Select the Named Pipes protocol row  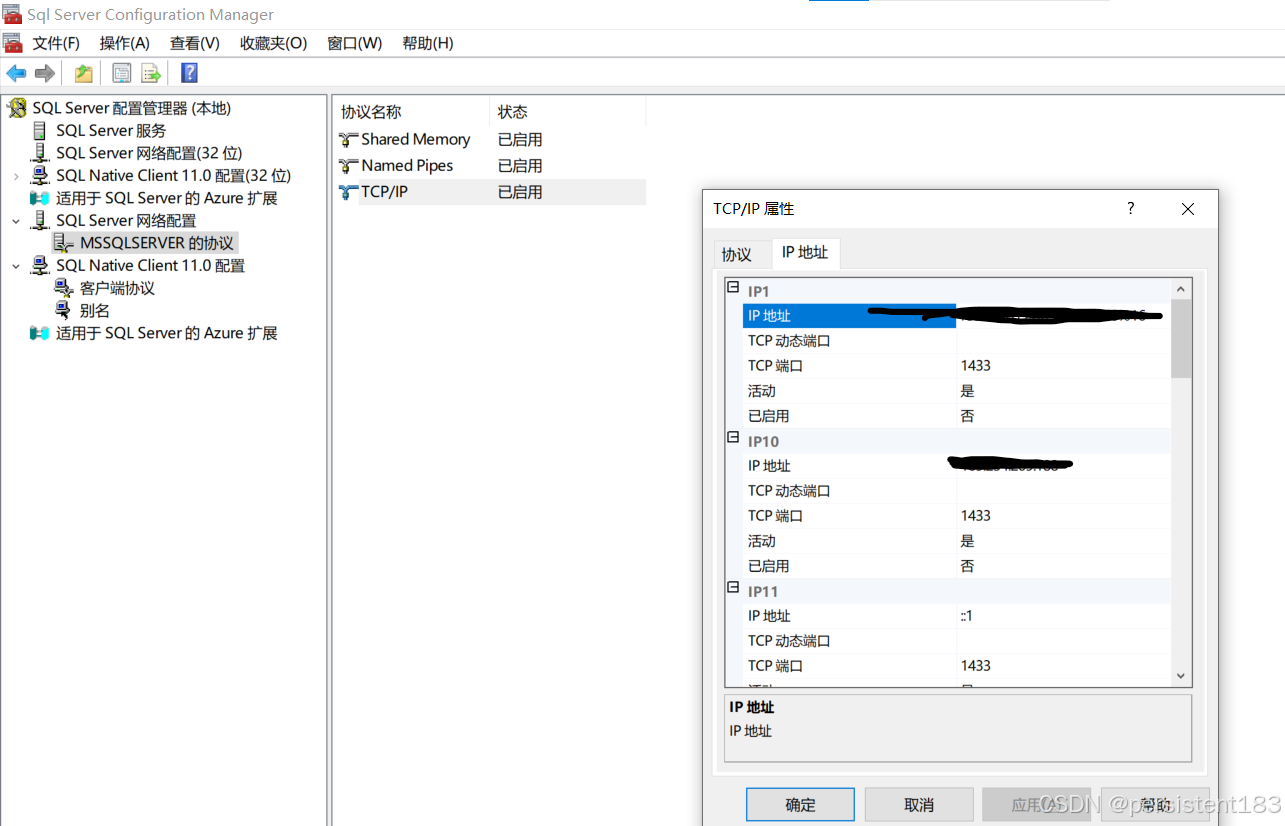click(491, 165)
